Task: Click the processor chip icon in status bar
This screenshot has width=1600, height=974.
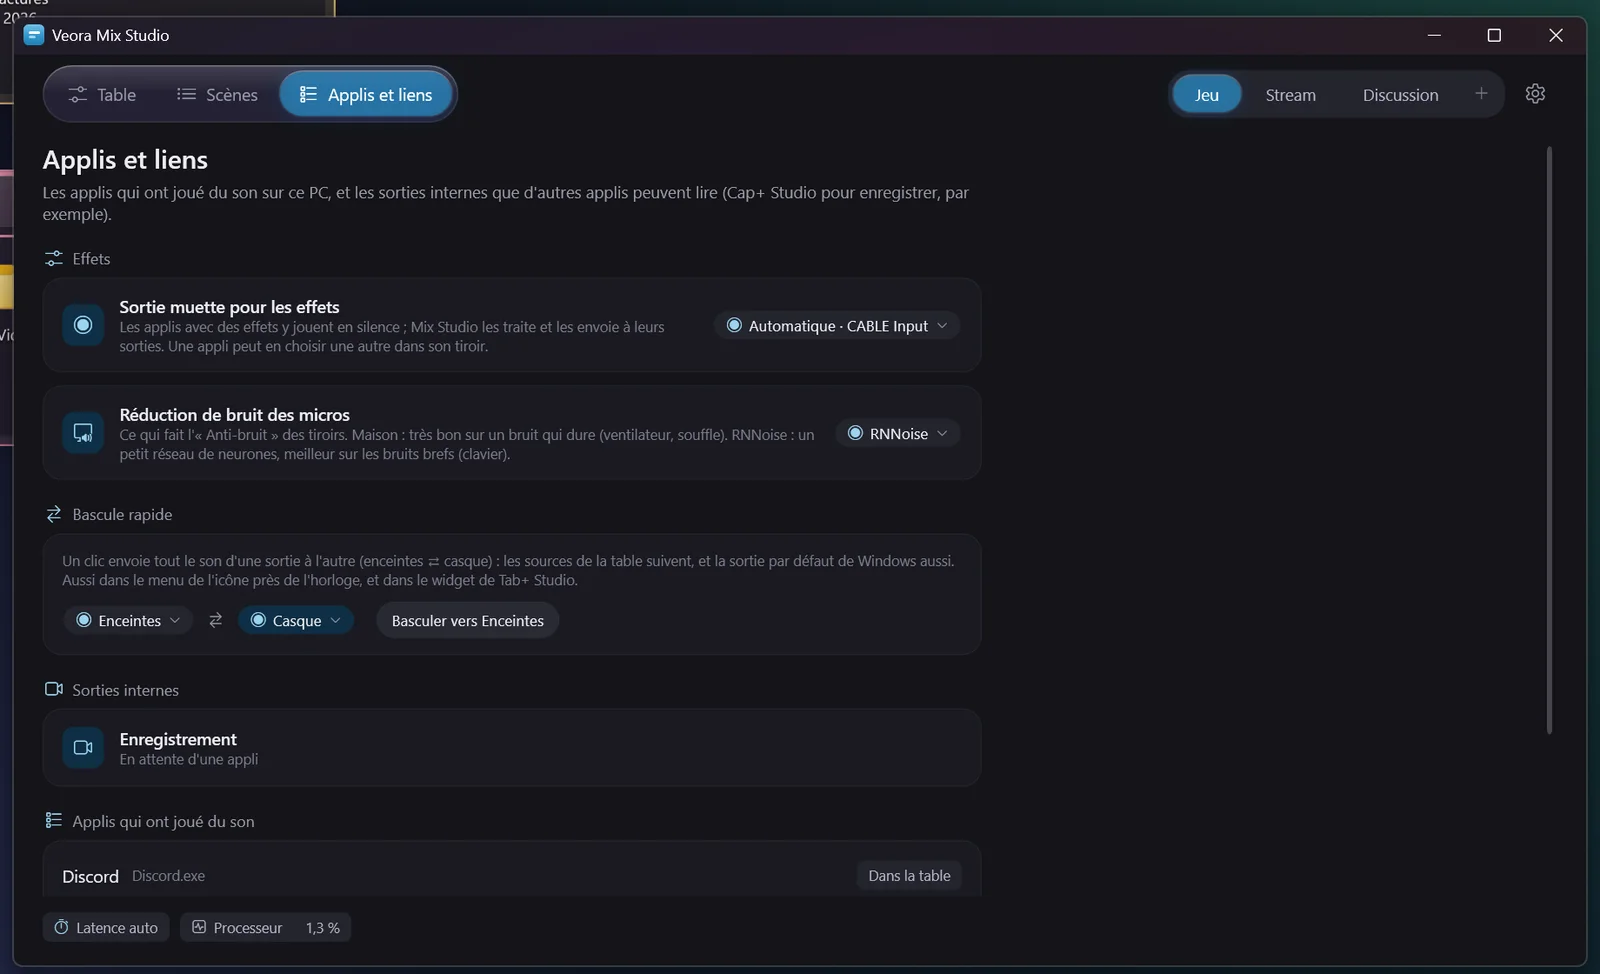Action: pyautogui.click(x=199, y=927)
